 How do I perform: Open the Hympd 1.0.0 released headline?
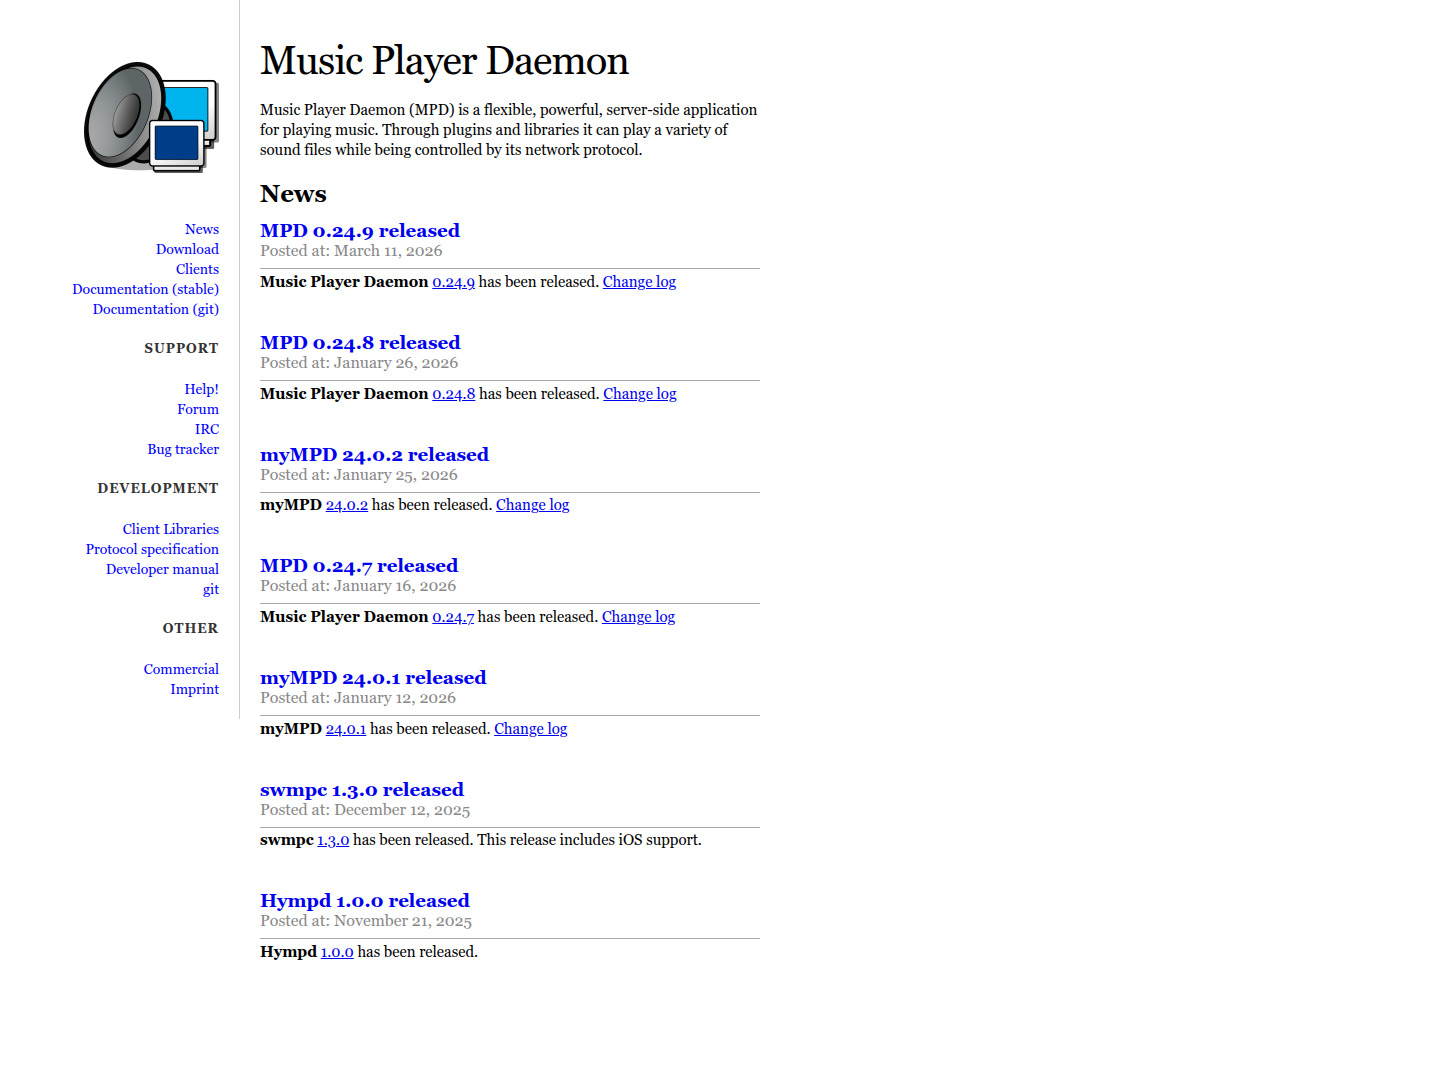tap(365, 901)
